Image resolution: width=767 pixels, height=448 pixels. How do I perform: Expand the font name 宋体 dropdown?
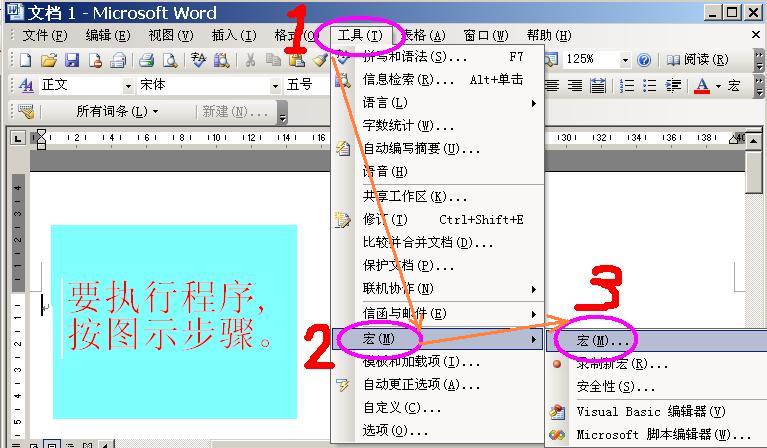coord(275,86)
